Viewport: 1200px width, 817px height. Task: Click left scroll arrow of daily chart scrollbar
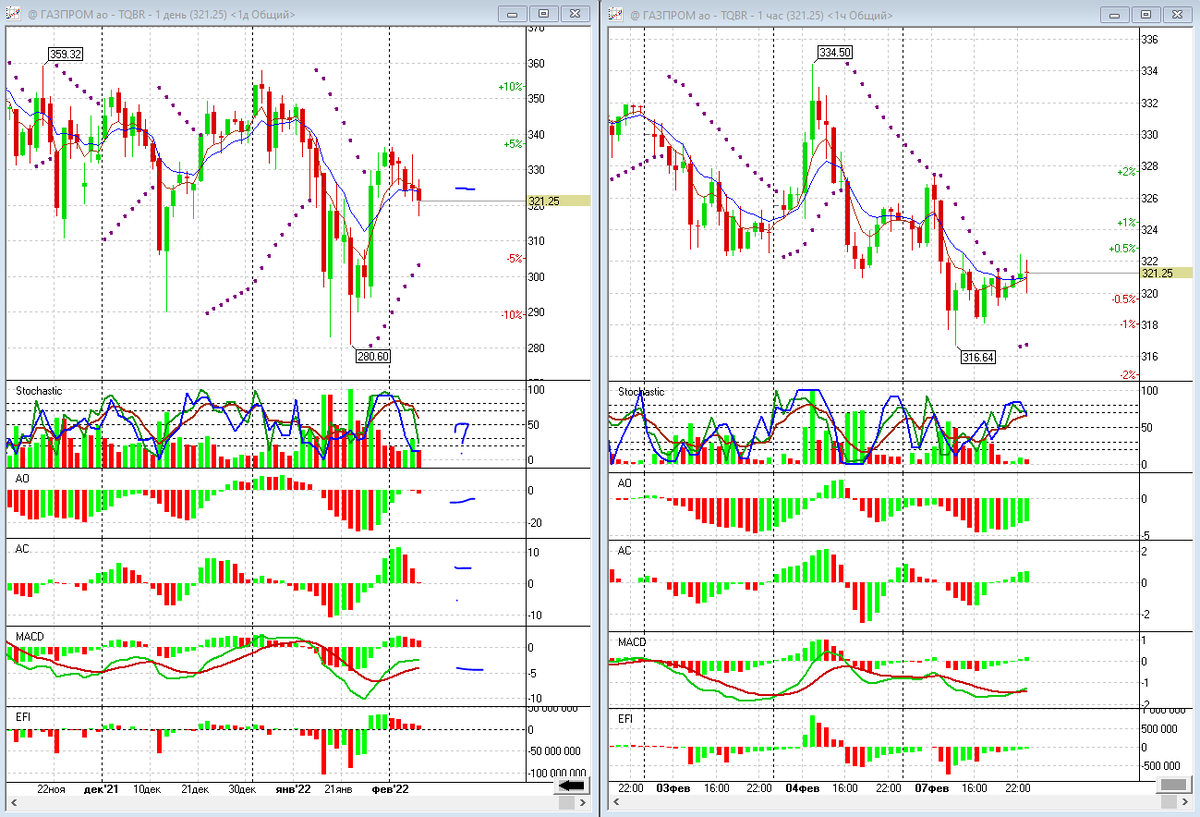15,803
